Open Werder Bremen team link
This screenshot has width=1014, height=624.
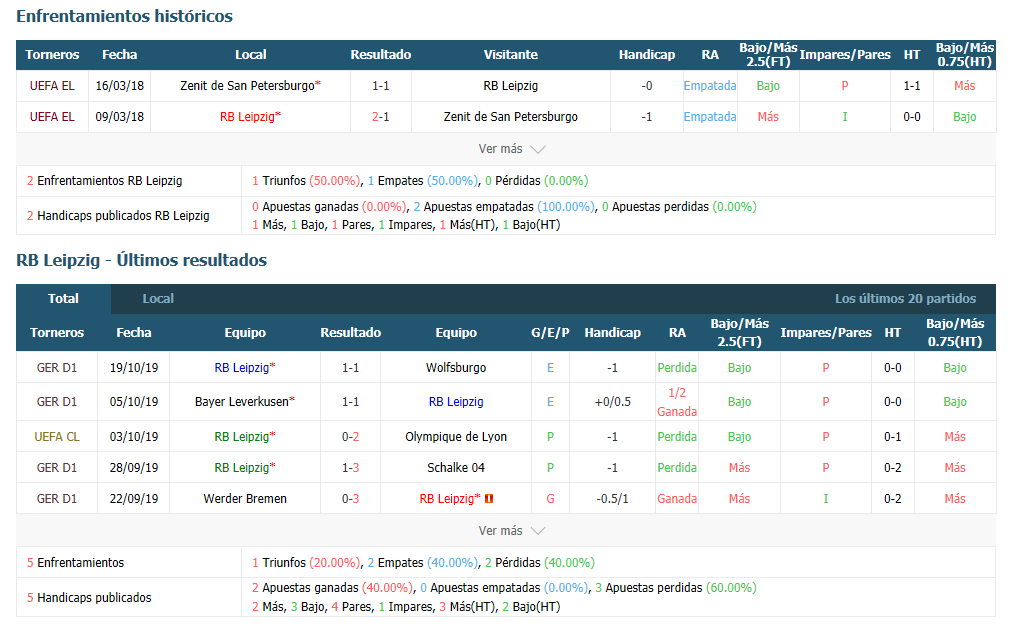click(x=245, y=499)
